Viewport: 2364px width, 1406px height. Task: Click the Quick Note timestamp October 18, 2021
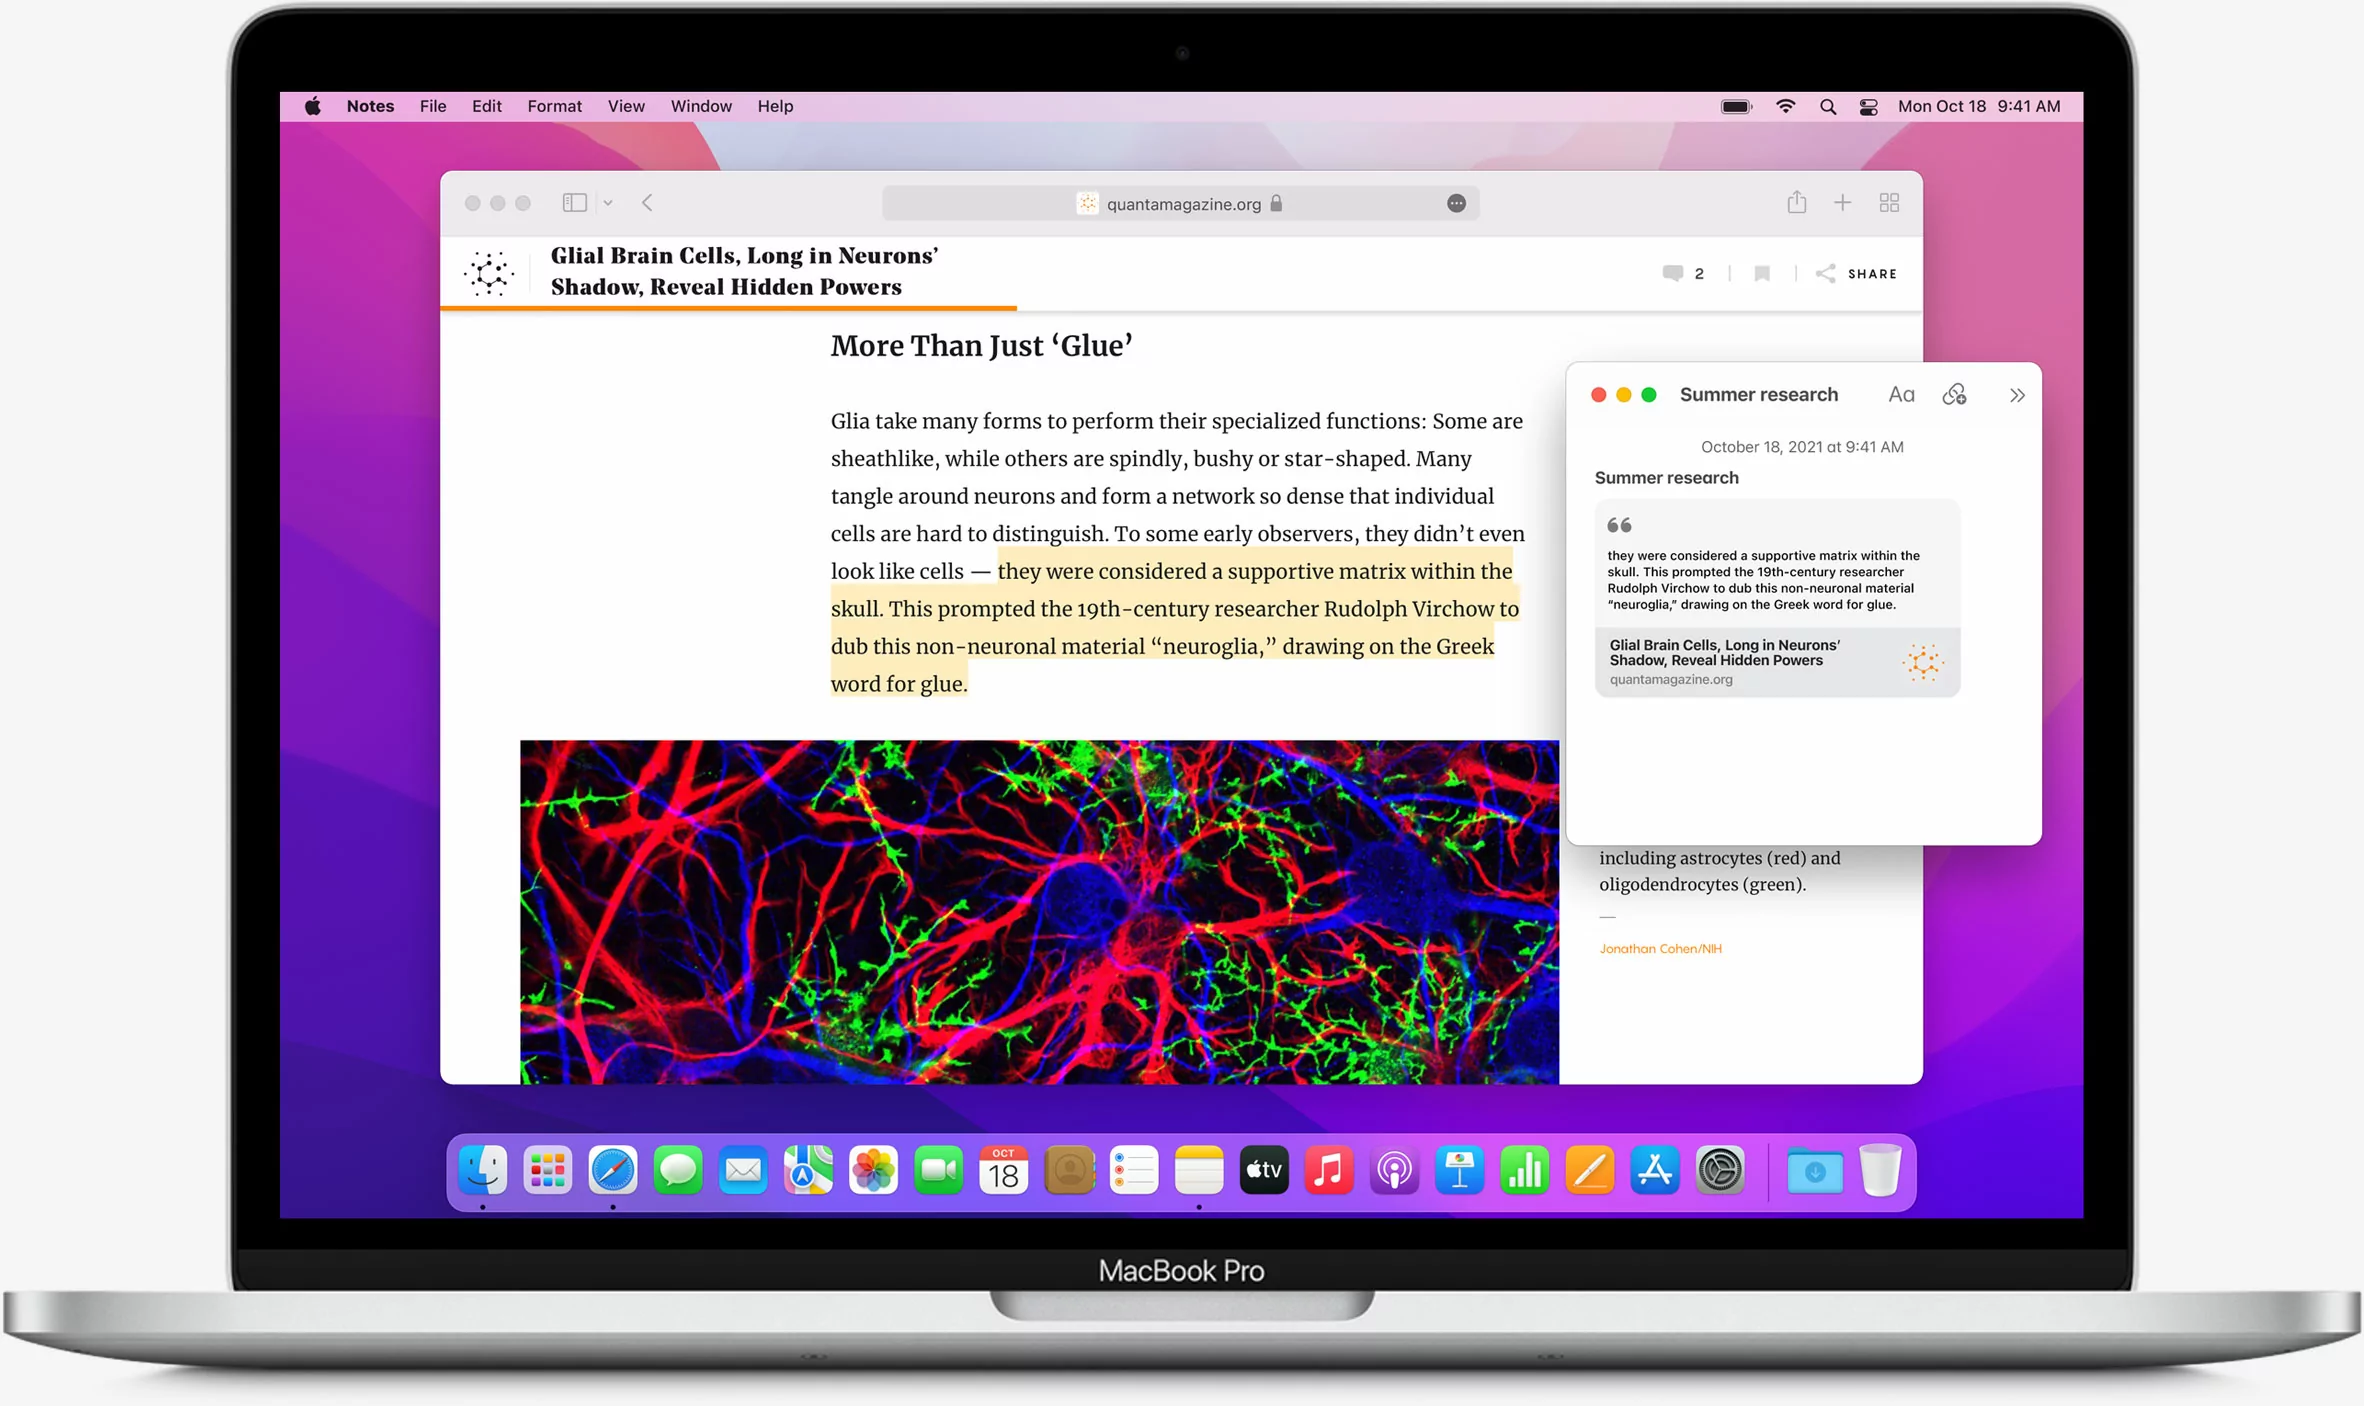pyautogui.click(x=1802, y=447)
